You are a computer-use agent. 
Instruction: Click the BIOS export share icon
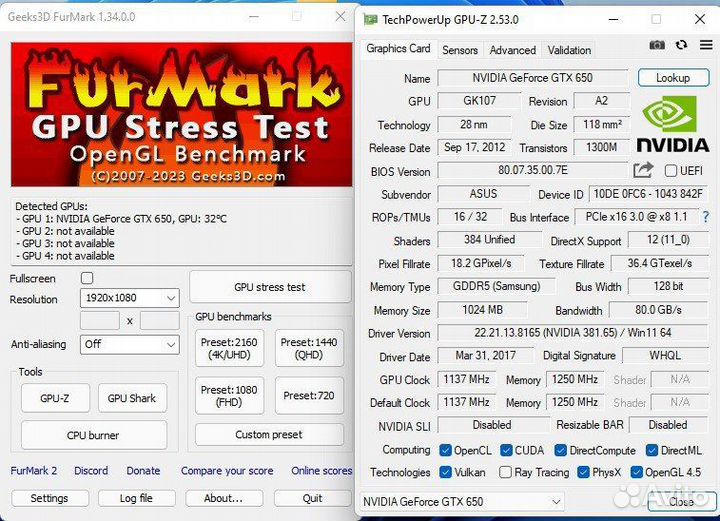(643, 170)
